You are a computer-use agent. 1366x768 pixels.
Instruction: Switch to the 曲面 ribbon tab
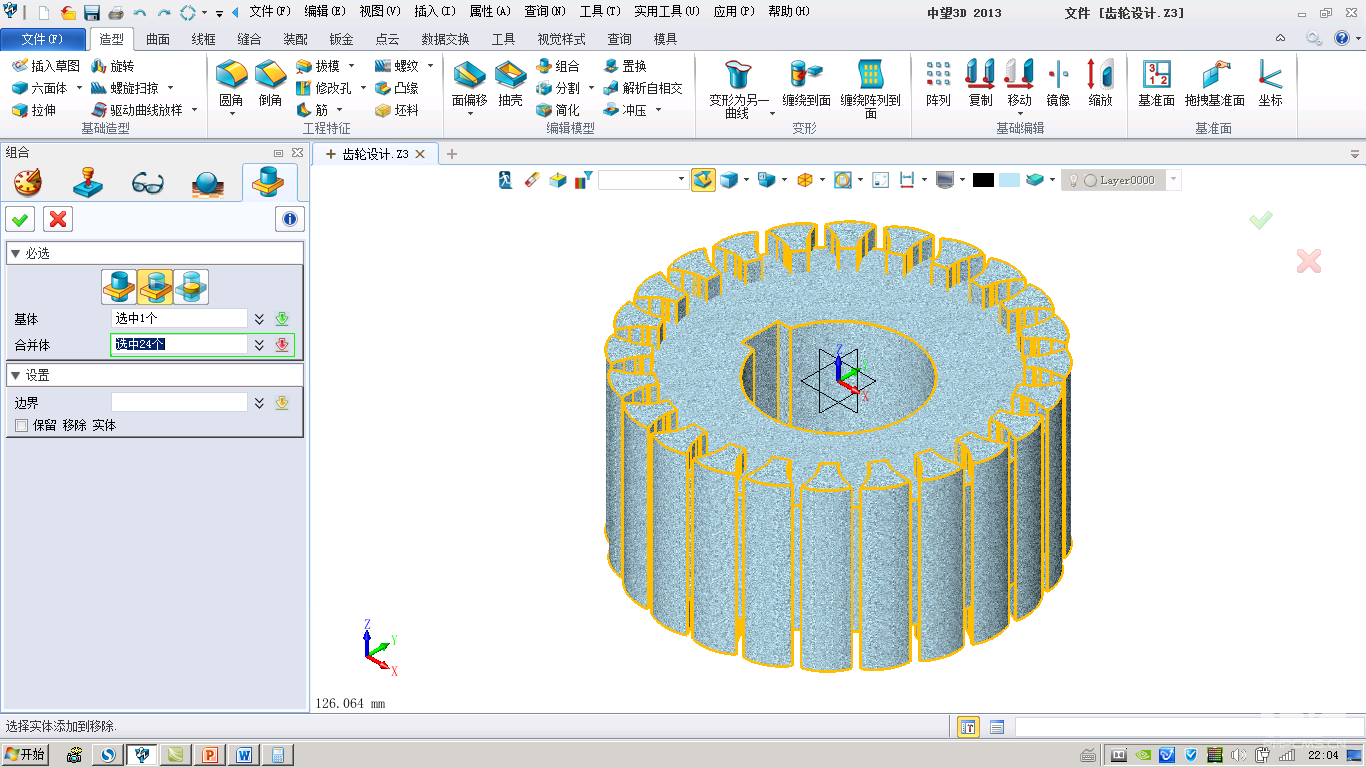pos(158,39)
